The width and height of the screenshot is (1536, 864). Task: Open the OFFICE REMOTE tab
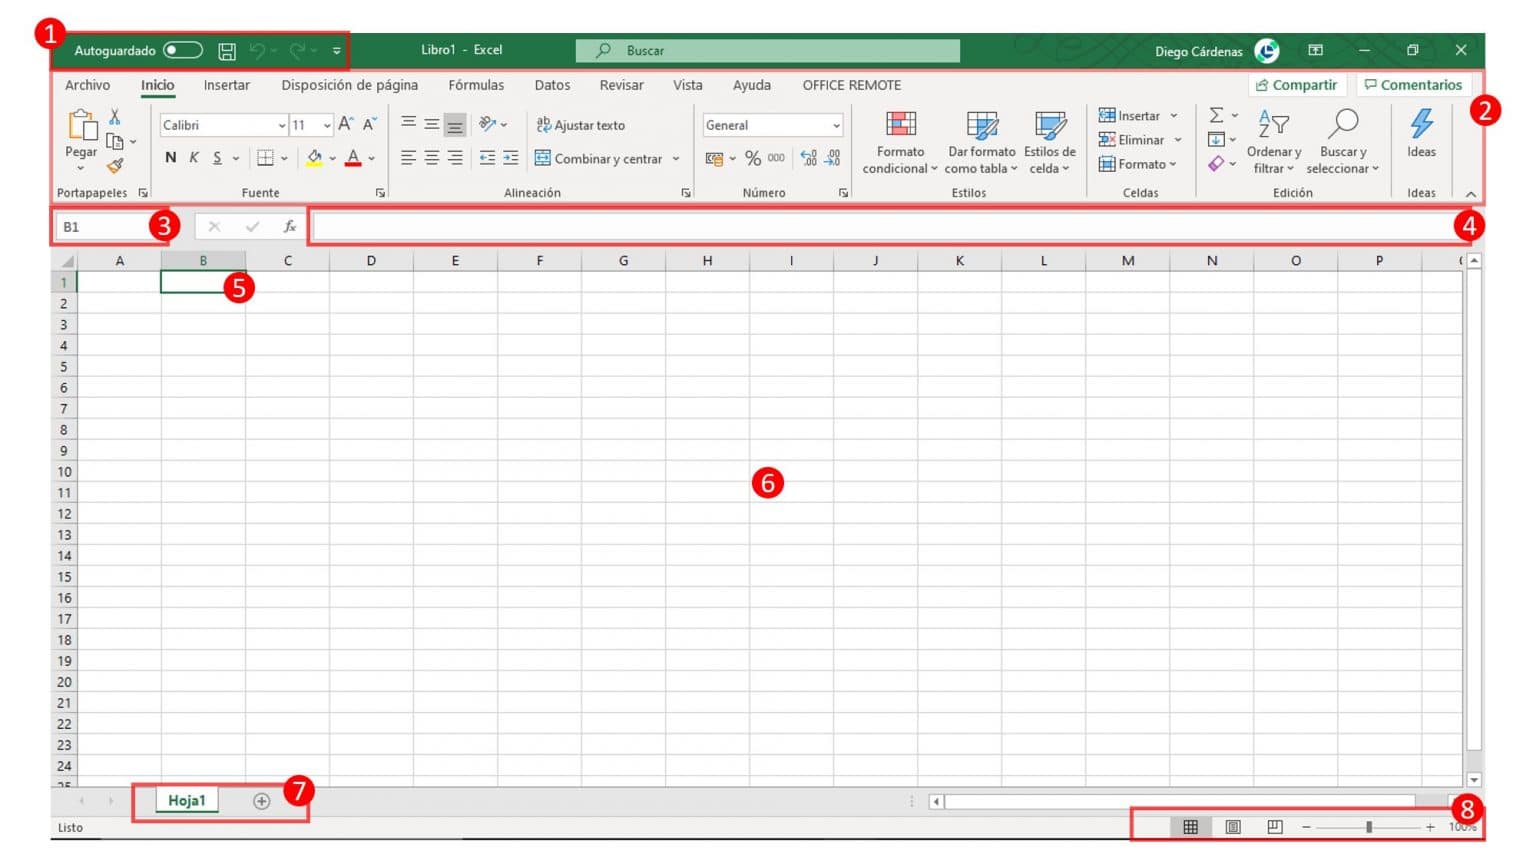pos(851,85)
